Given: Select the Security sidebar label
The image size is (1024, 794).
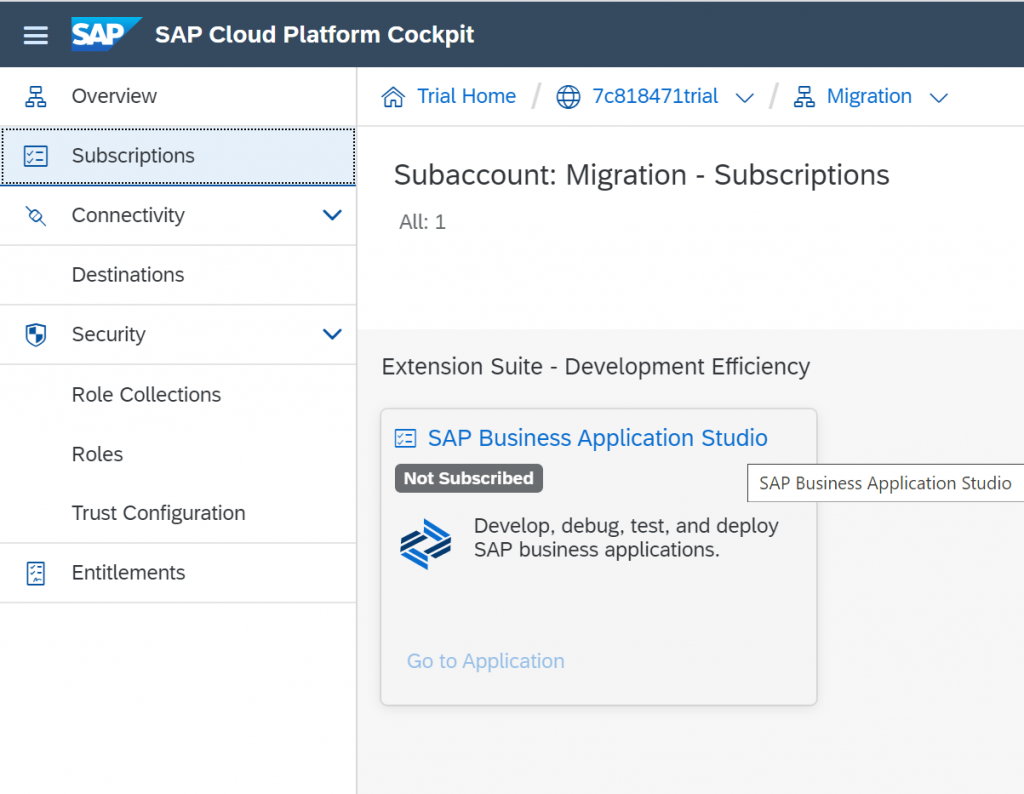Looking at the screenshot, I should tap(108, 334).
